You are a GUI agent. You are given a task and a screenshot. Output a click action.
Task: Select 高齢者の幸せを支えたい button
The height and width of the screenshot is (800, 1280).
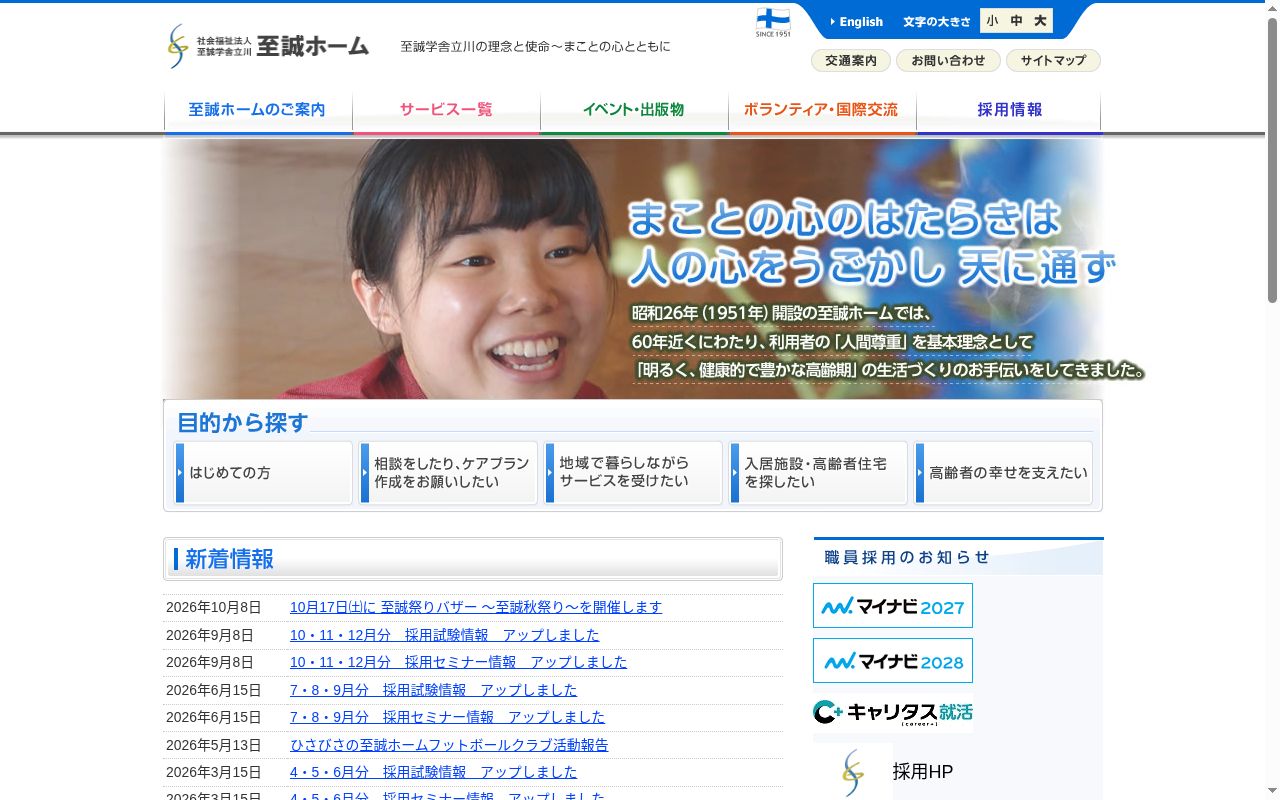[x=1003, y=473]
